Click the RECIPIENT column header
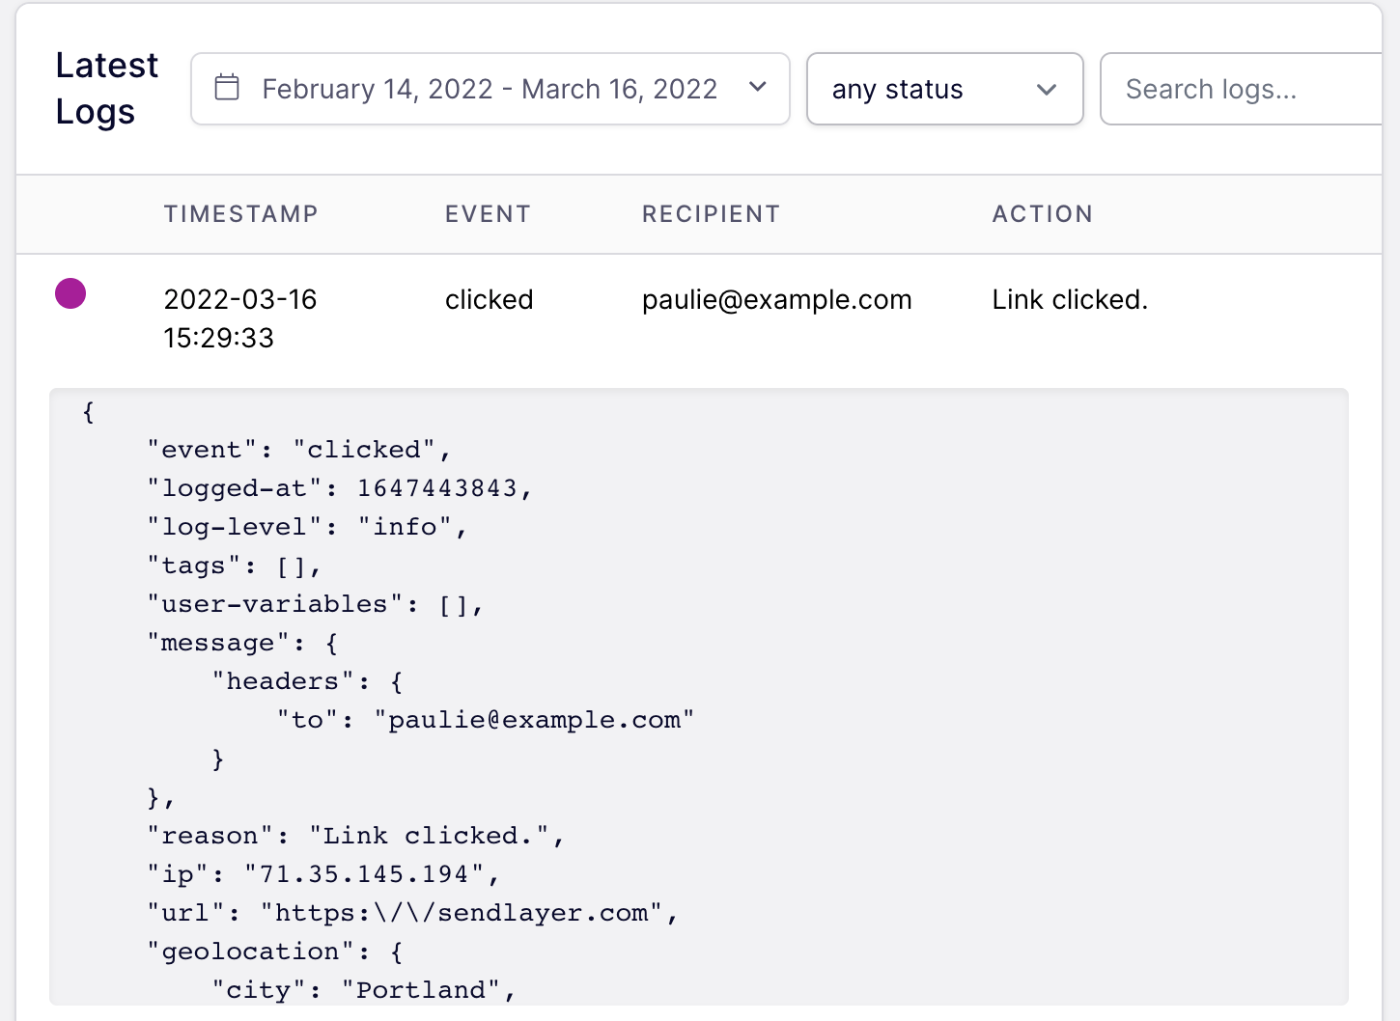This screenshot has height=1021, width=1400. coord(710,214)
